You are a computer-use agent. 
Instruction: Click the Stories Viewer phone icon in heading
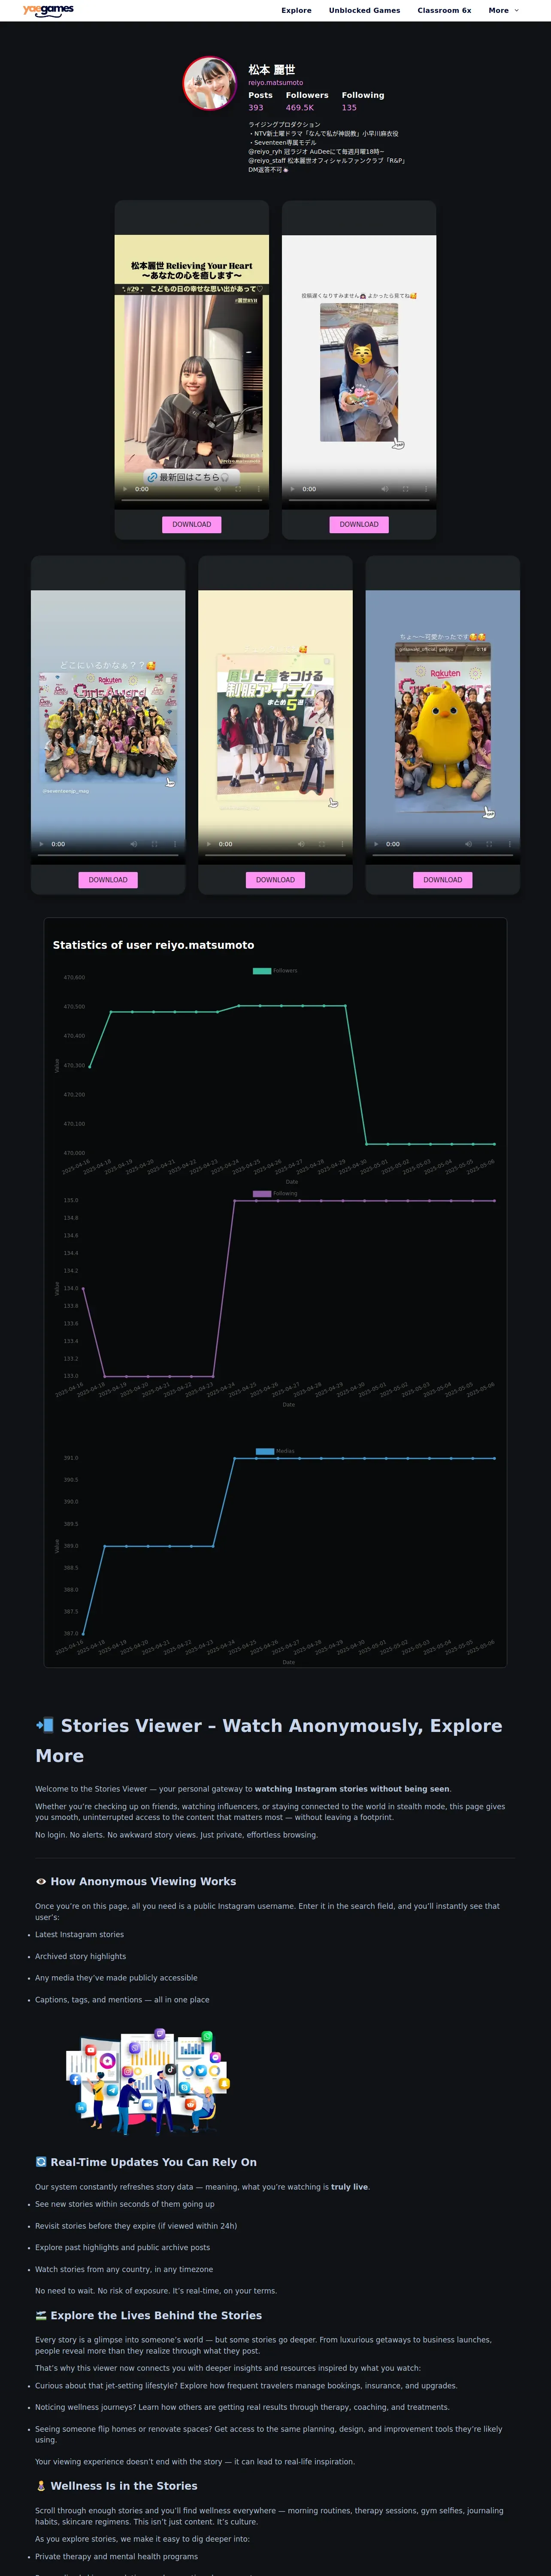(x=45, y=1725)
